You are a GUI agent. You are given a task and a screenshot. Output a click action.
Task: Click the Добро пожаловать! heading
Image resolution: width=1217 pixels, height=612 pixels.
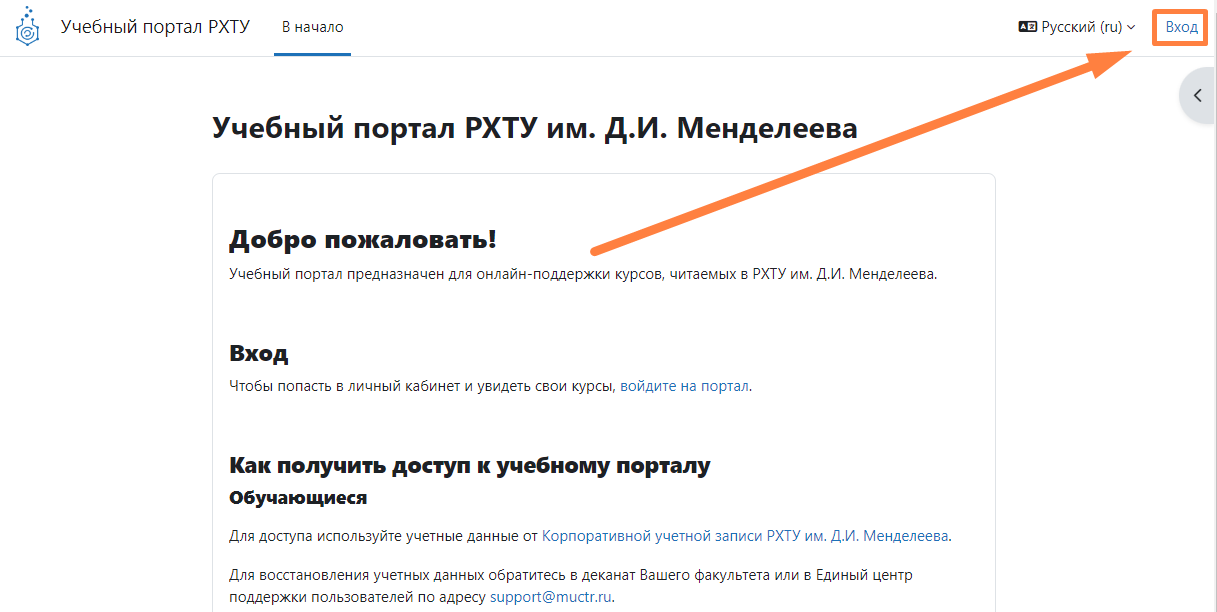(x=362, y=240)
